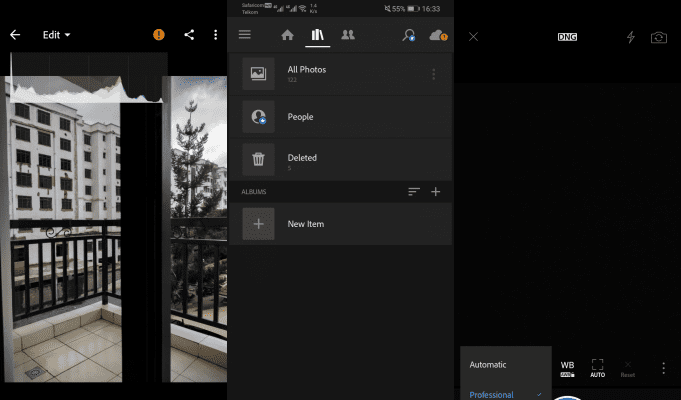
Task: Tap the Wi-Fi icon in the status bar
Action: pyautogui.click(x=303, y=8)
